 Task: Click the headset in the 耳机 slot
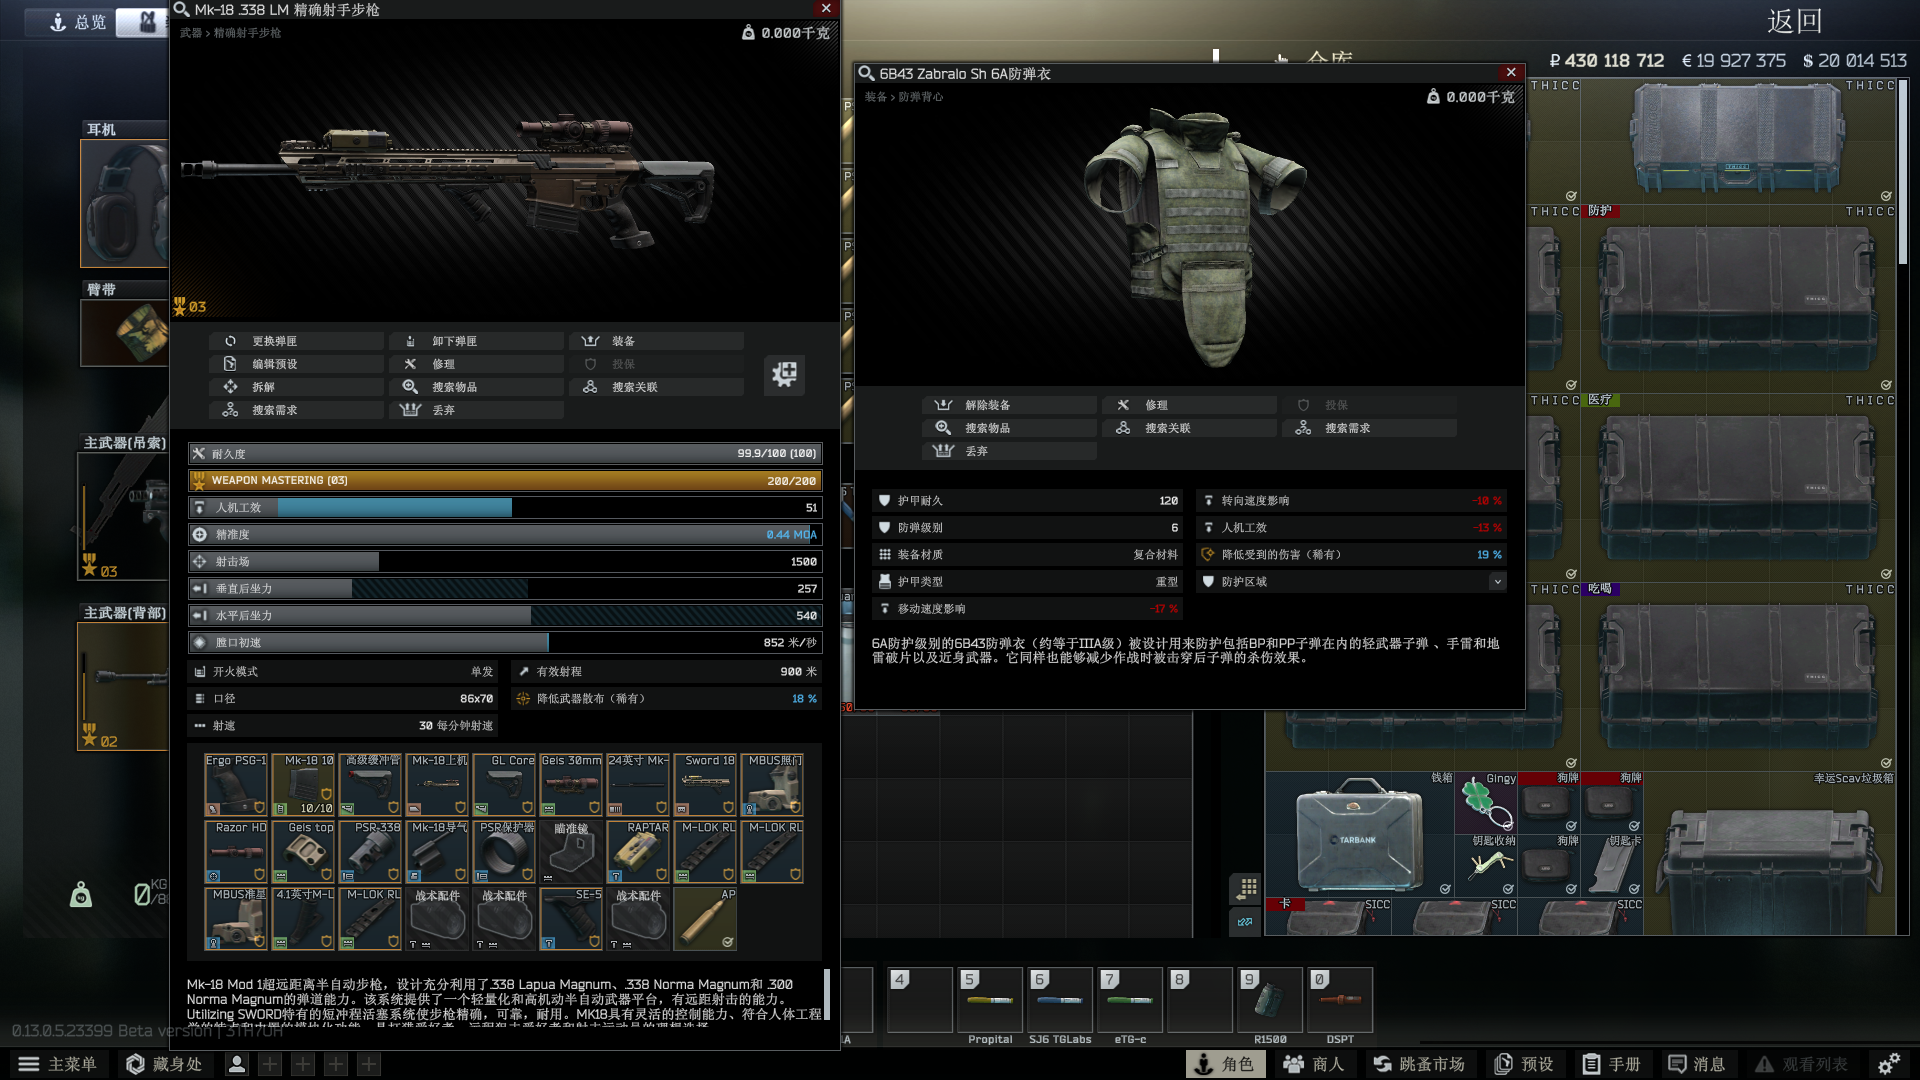click(125, 204)
